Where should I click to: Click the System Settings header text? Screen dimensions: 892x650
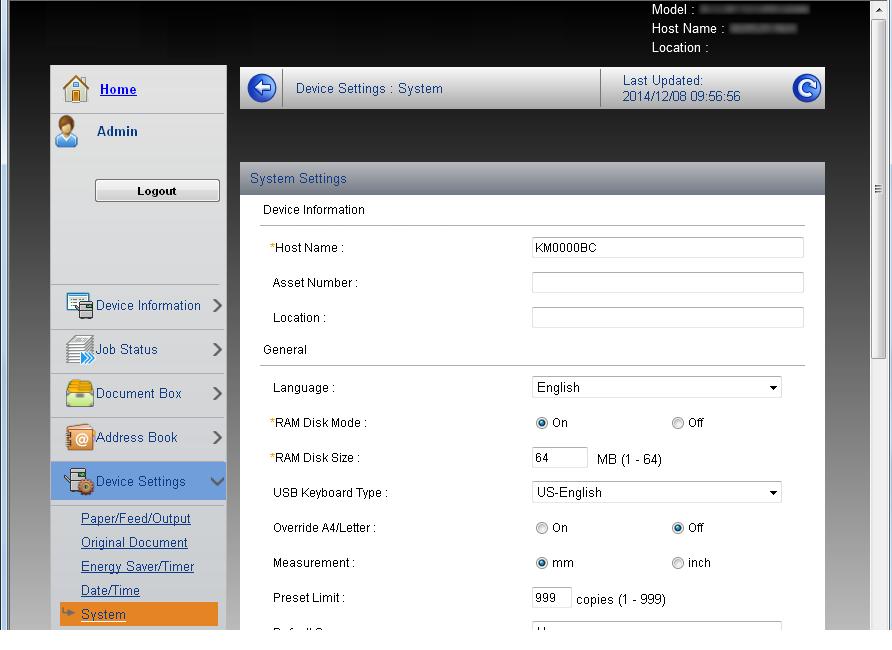298,179
